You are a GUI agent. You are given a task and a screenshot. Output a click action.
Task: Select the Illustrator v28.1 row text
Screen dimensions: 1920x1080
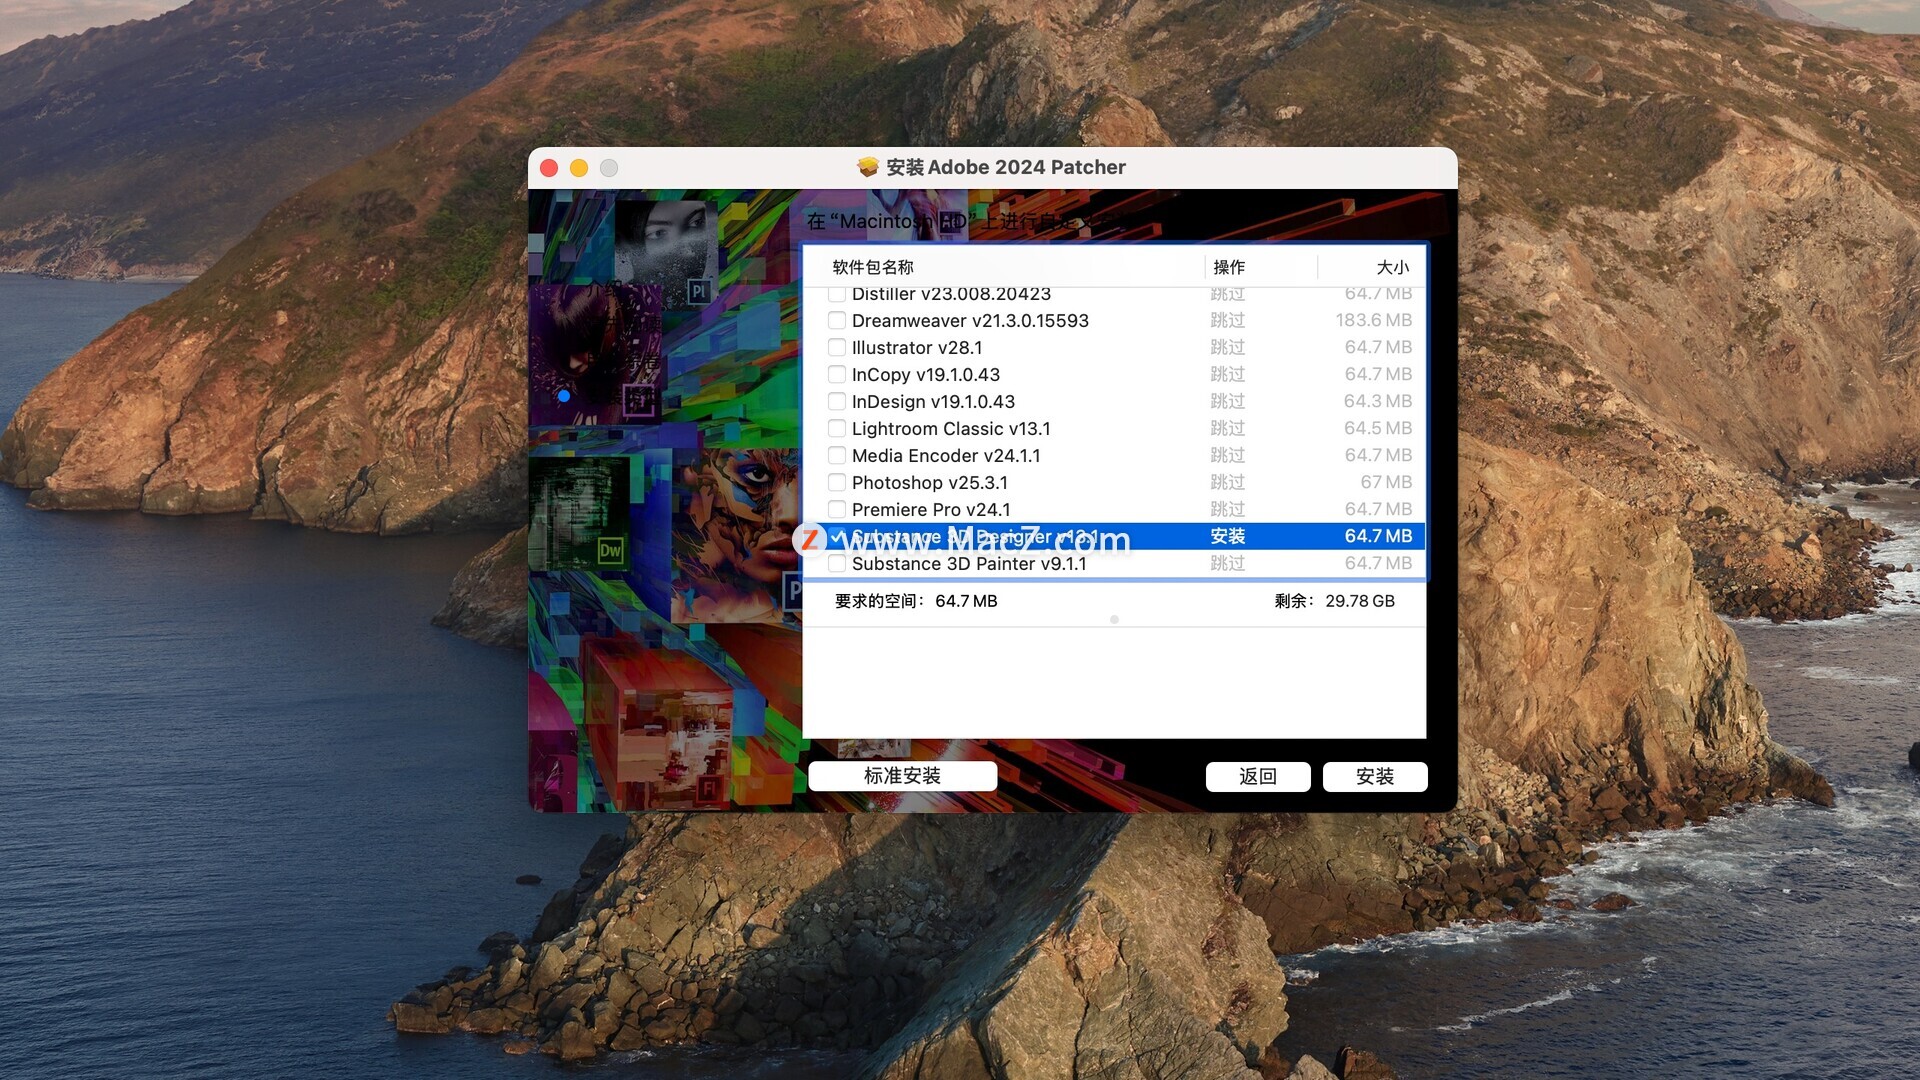(917, 348)
